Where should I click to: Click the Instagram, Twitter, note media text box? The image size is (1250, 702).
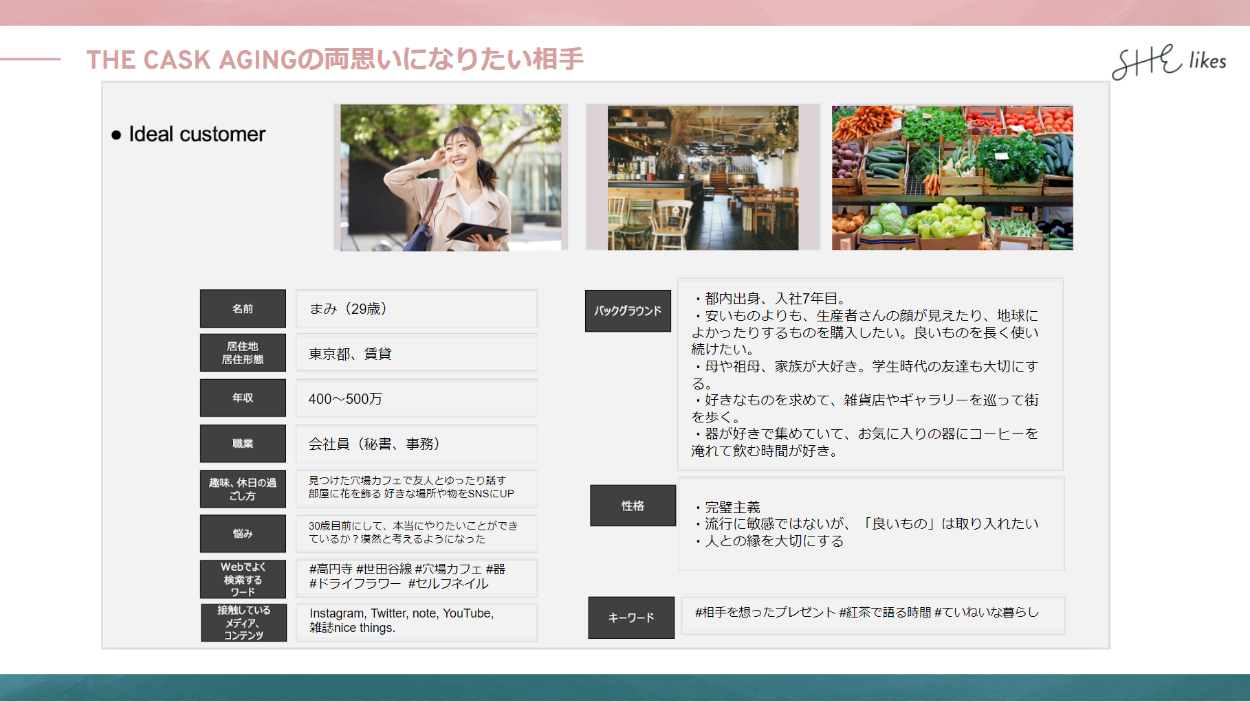pos(417,621)
